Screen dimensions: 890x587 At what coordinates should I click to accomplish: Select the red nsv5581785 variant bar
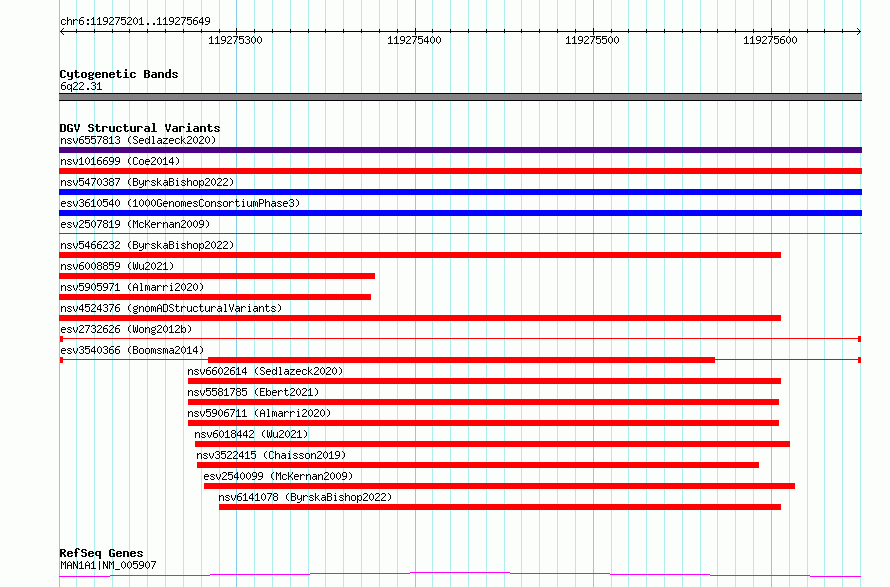[x=483, y=402]
